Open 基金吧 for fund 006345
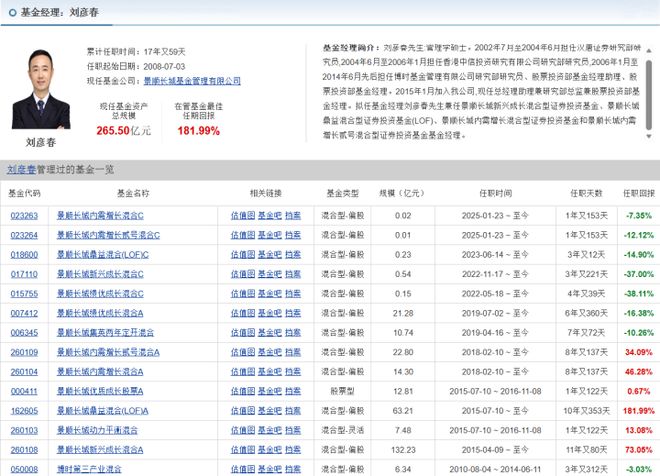 (x=270, y=333)
